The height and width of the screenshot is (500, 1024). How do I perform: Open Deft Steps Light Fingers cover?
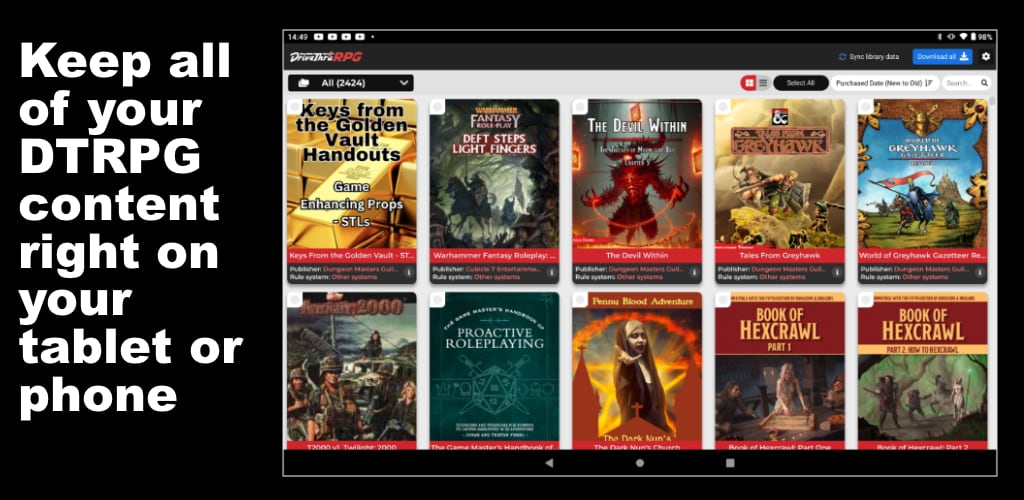tap(494, 174)
